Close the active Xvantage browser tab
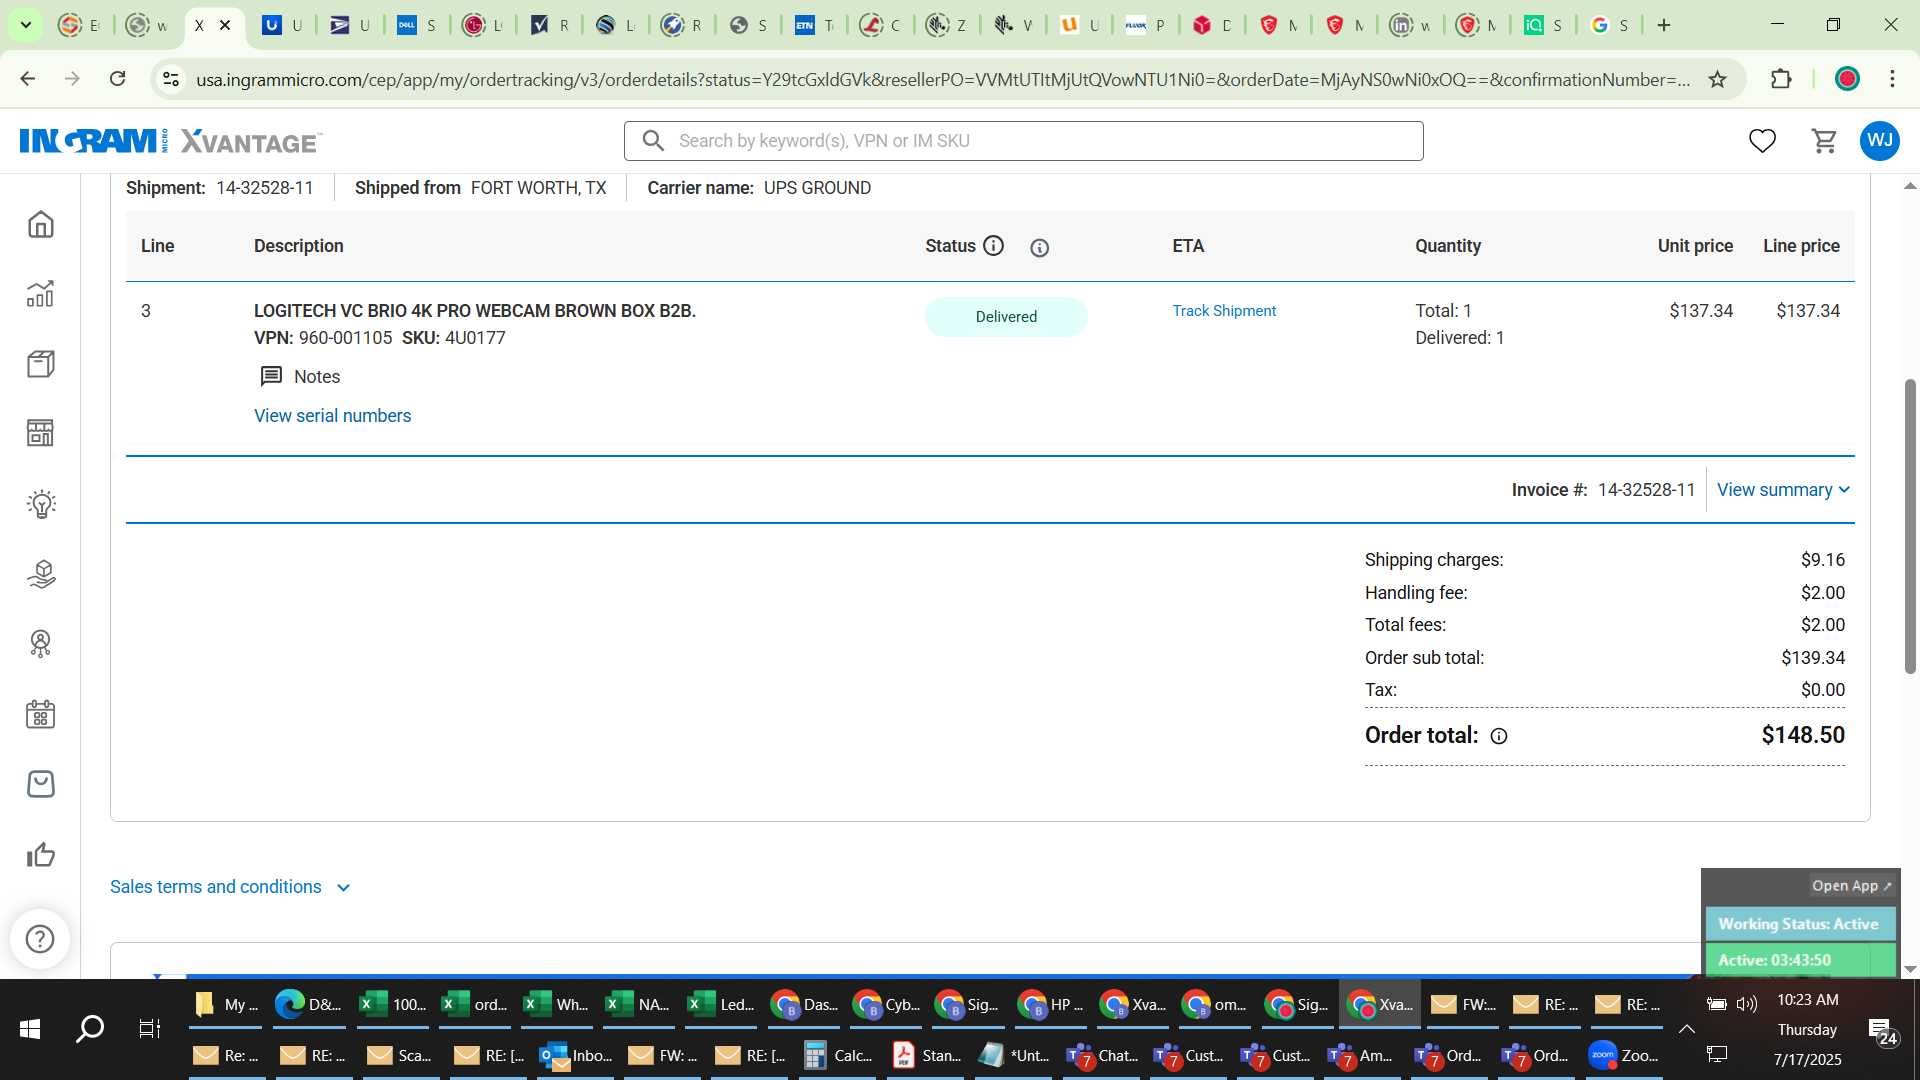This screenshot has width=1920, height=1080. click(225, 25)
